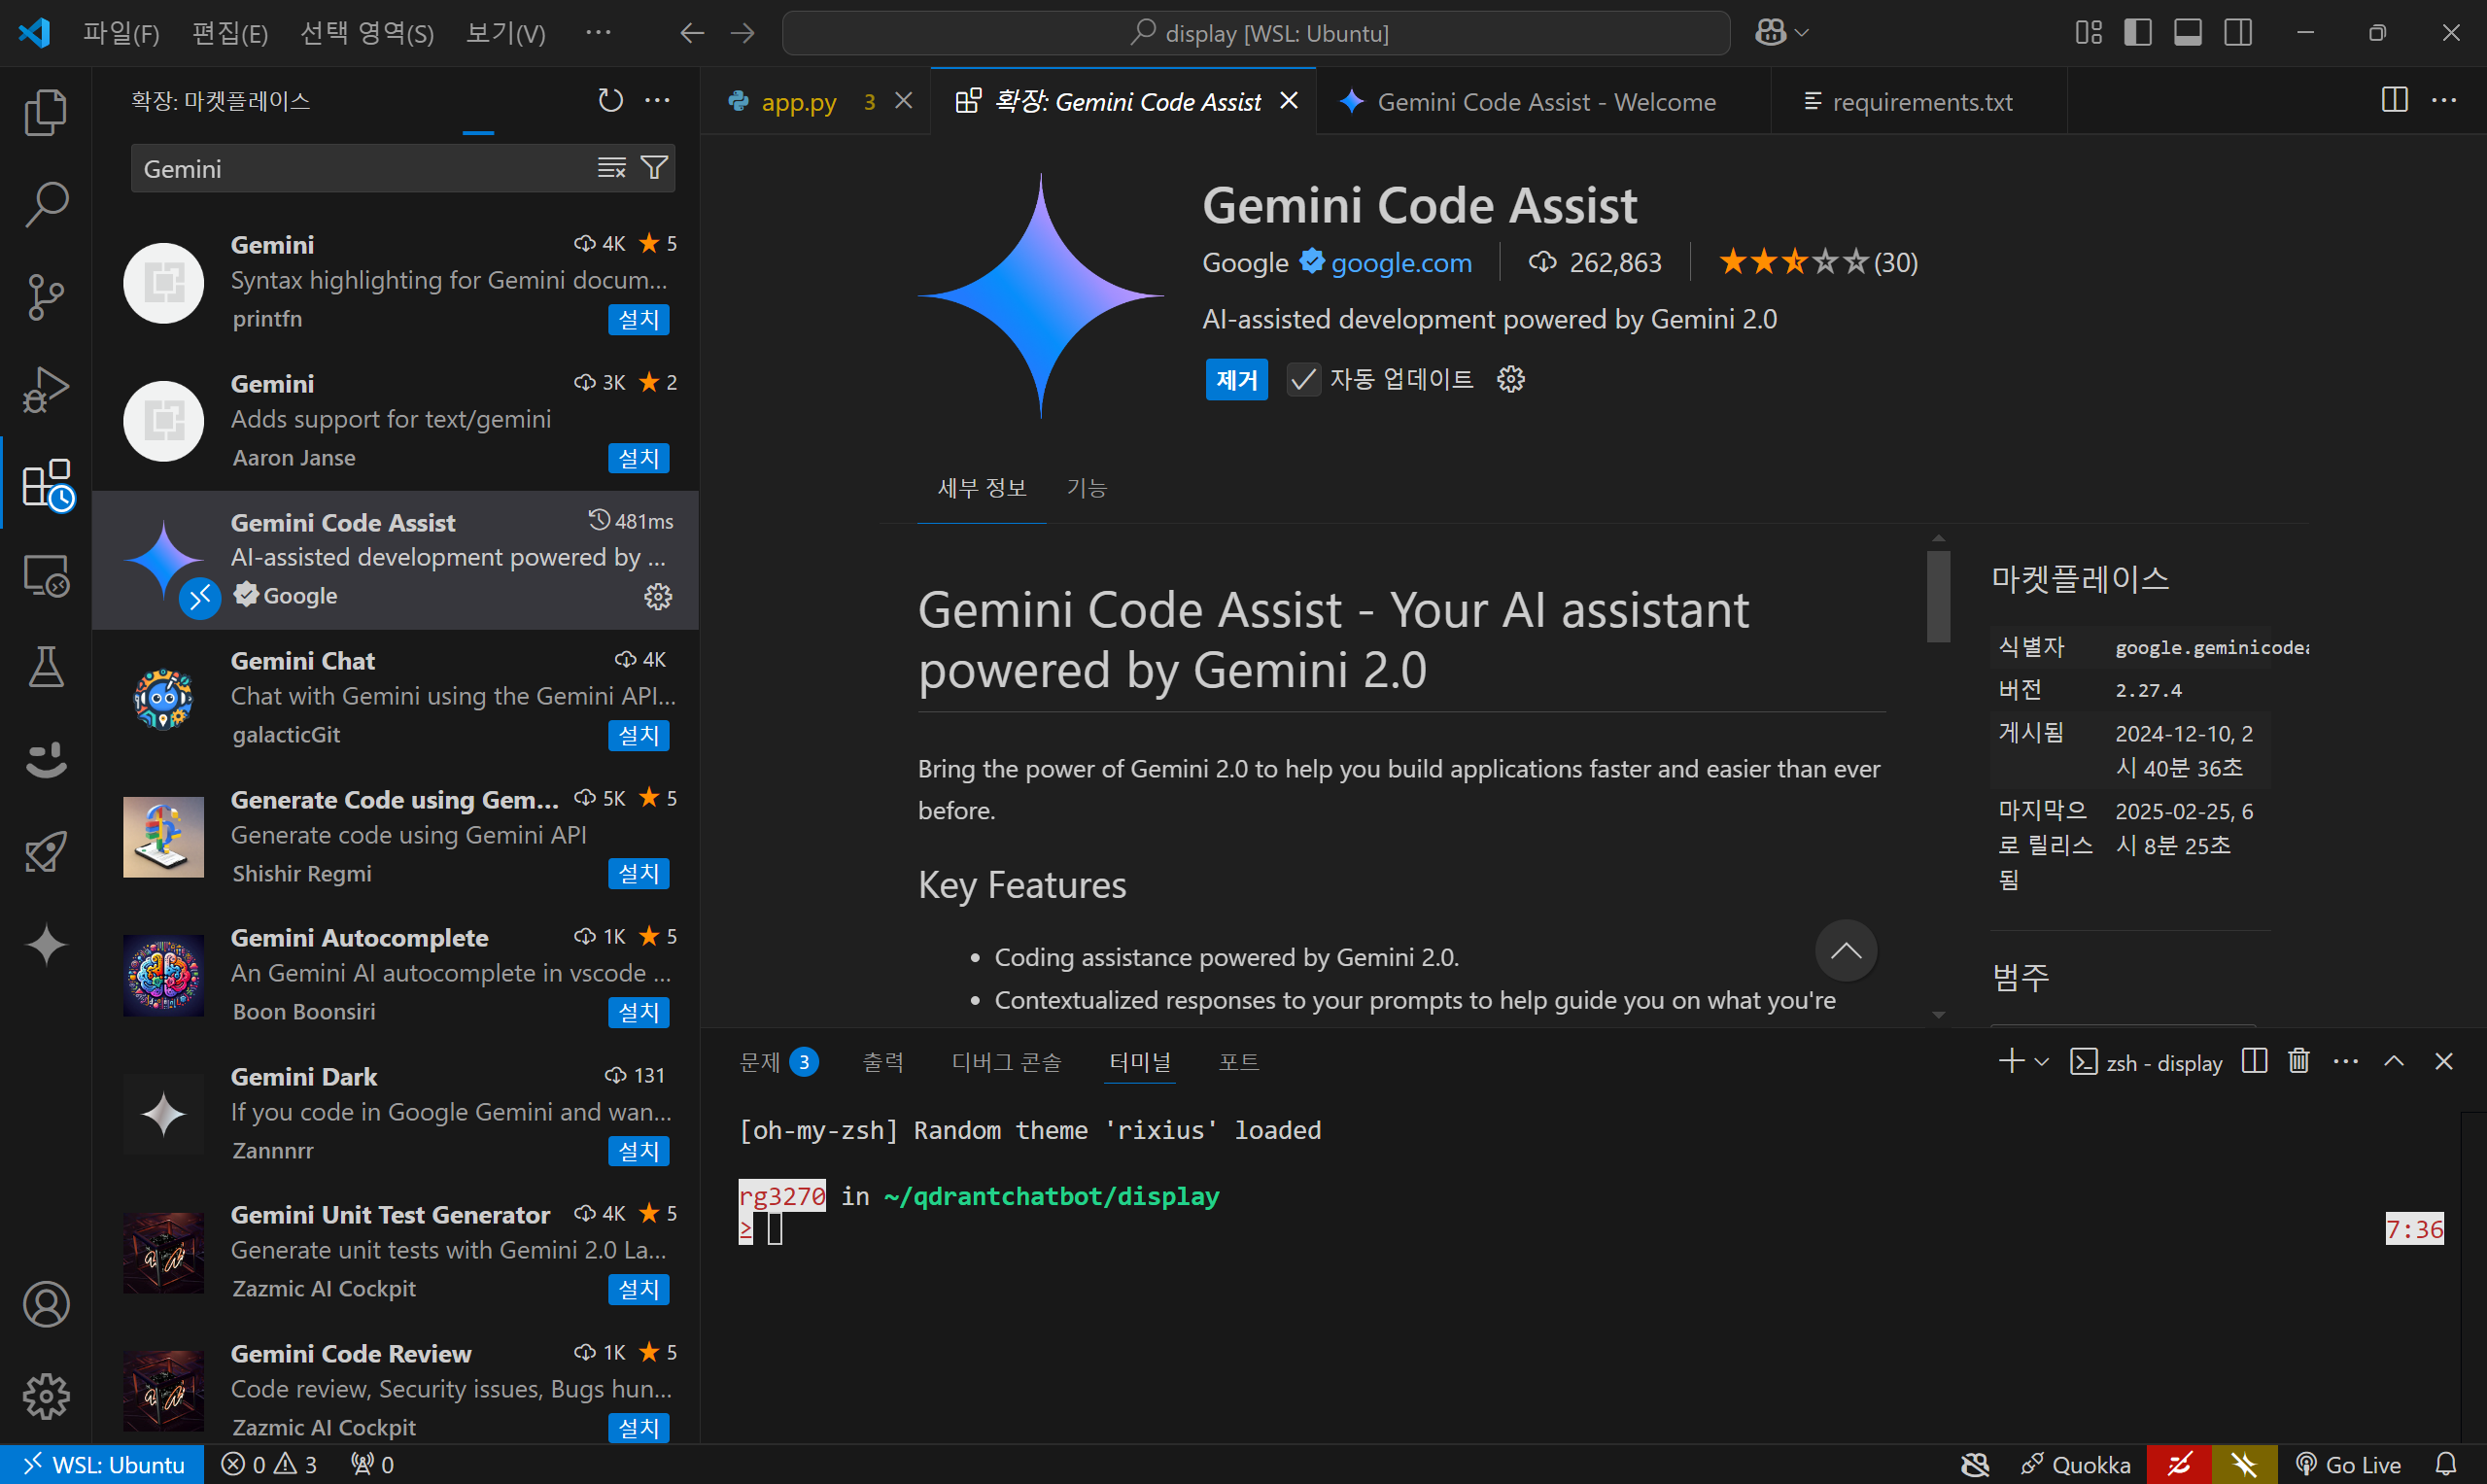The height and width of the screenshot is (1484, 2487).
Task: Maximize the terminal panel size
Action: (2394, 1061)
